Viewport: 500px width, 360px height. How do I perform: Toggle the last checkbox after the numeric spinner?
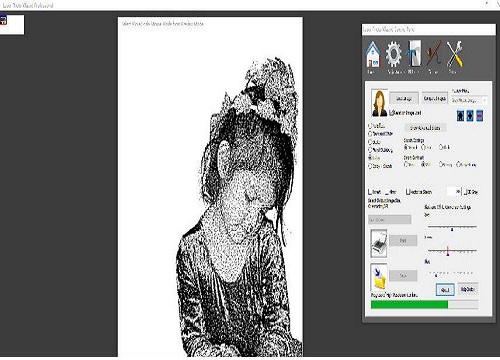(x=466, y=192)
